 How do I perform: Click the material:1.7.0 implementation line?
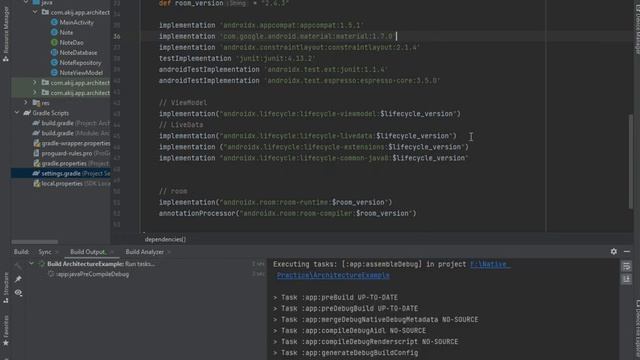tap(277, 36)
